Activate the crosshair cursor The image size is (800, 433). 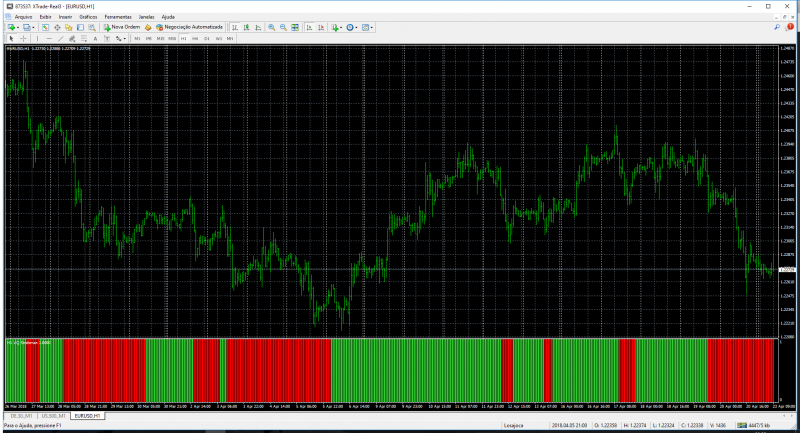pyautogui.click(x=23, y=39)
